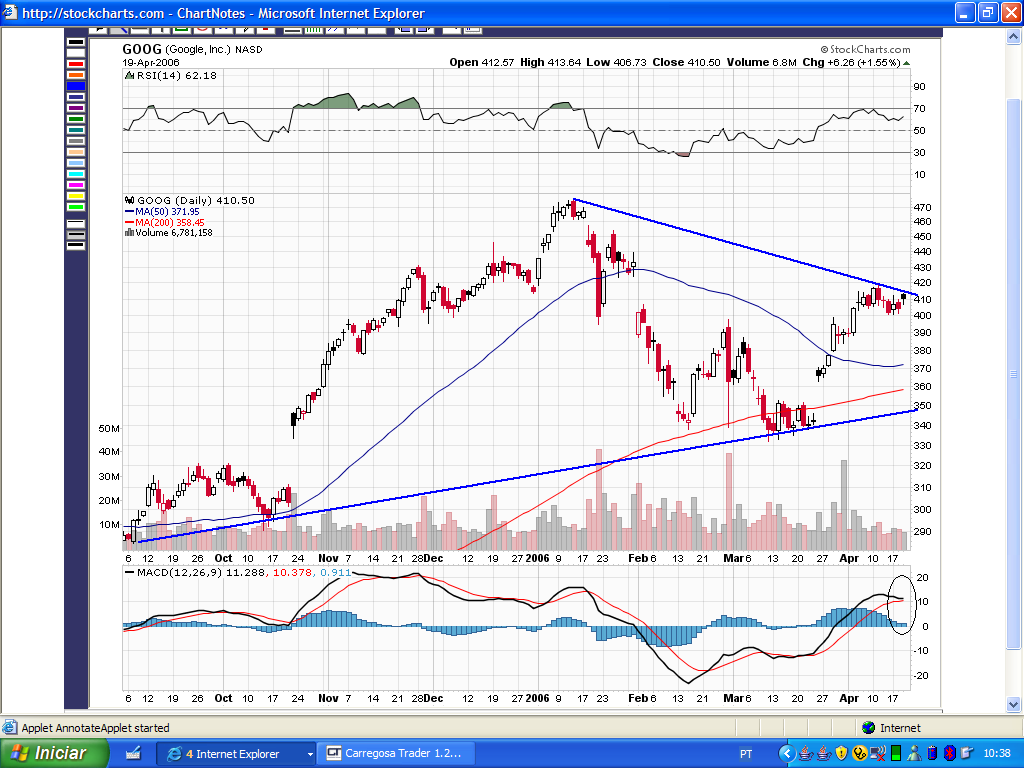Choose the lime green color swatch
Image resolution: width=1024 pixels, height=768 pixels.
(76, 207)
